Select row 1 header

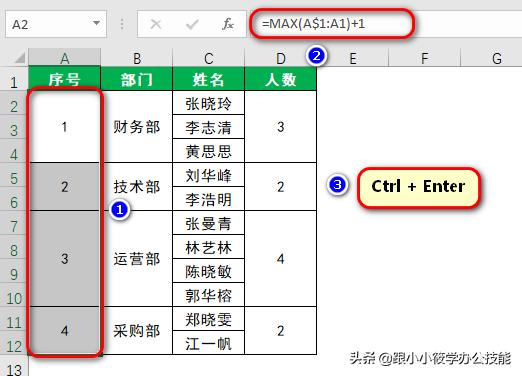14,79
